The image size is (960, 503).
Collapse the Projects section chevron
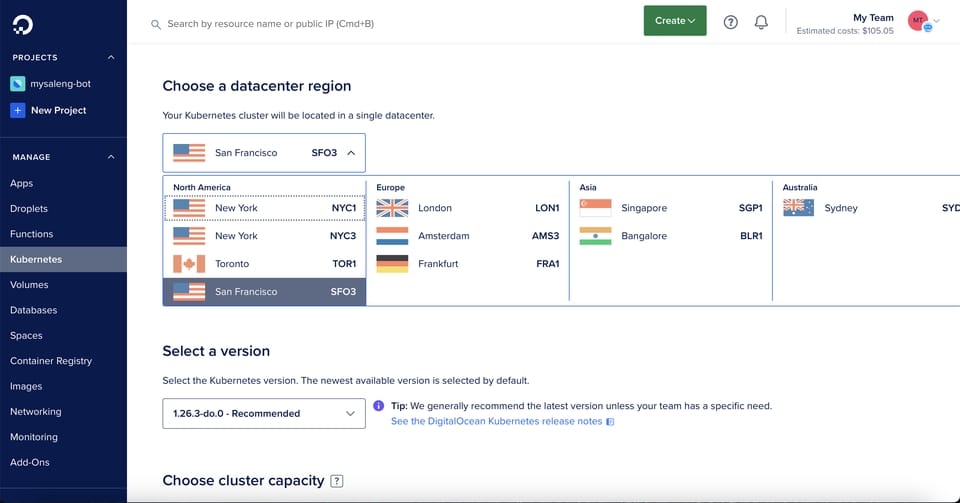(111, 58)
